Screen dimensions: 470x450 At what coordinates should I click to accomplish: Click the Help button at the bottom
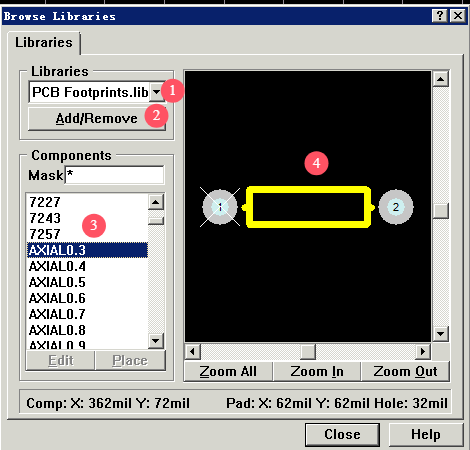pos(426,434)
